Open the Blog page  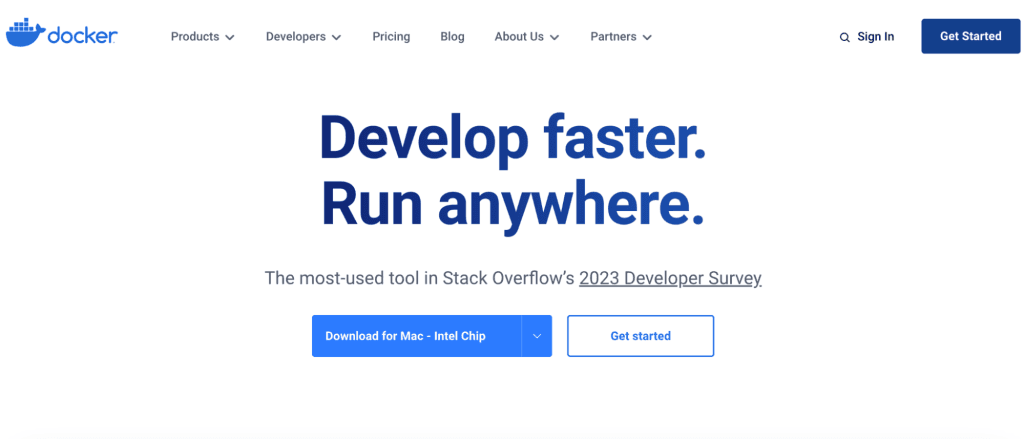pyautogui.click(x=452, y=37)
